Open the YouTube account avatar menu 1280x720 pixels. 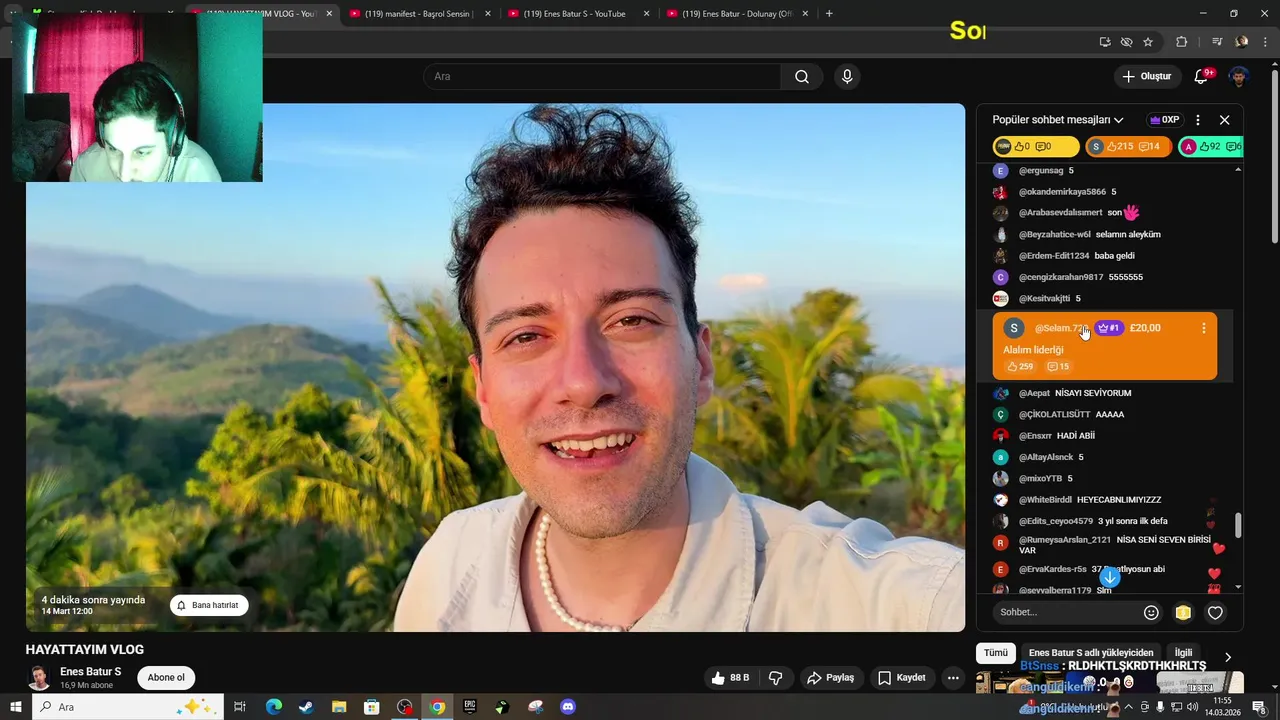pyautogui.click(x=1239, y=77)
